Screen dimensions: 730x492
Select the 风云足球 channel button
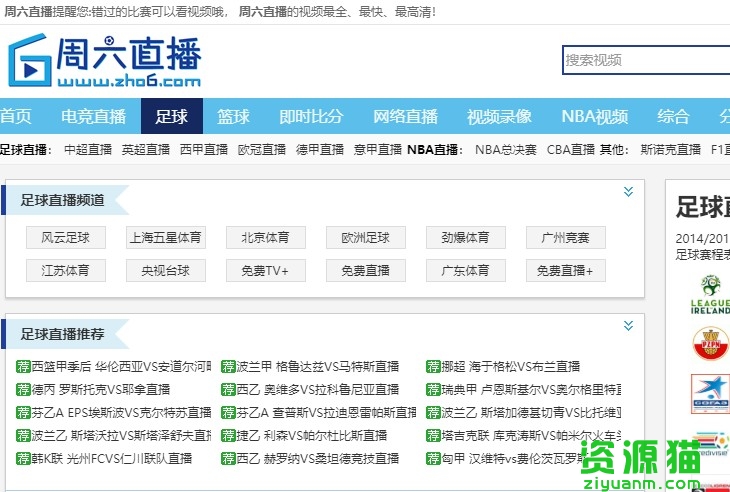[66, 238]
